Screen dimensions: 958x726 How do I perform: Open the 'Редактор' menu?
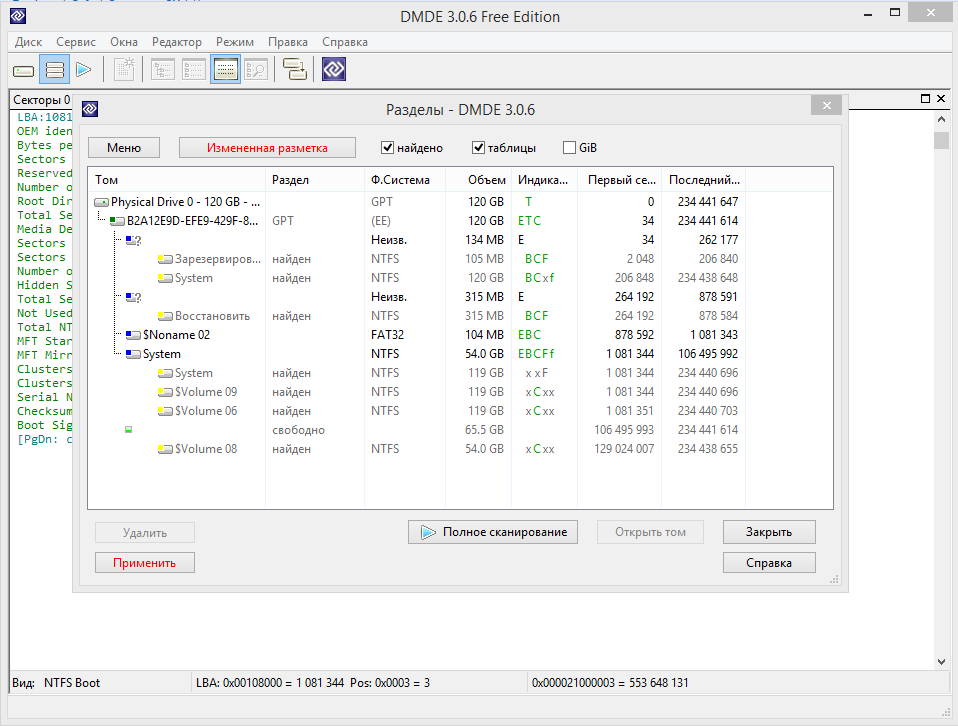tap(176, 42)
